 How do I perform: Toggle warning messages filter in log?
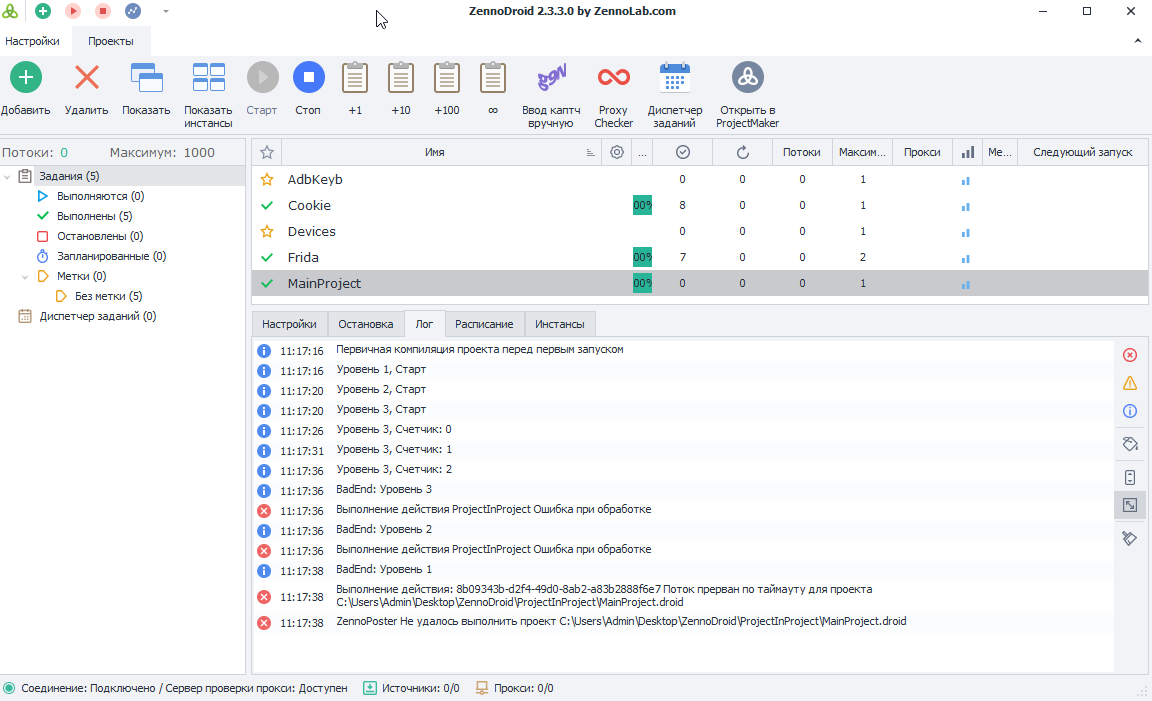(x=1130, y=383)
